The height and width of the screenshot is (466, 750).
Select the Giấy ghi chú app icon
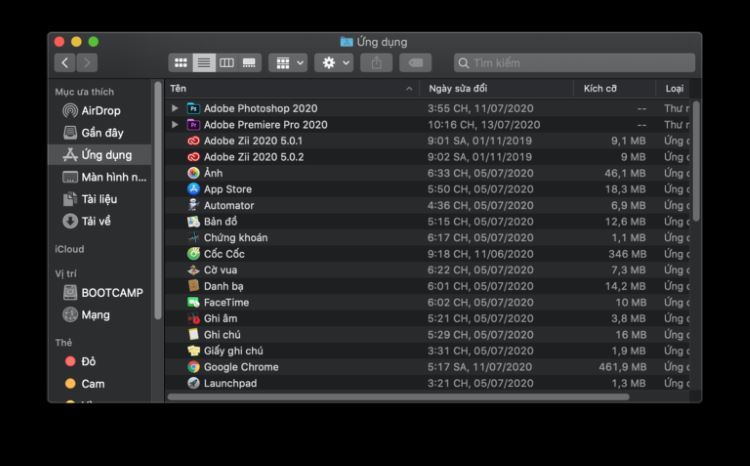coord(193,351)
